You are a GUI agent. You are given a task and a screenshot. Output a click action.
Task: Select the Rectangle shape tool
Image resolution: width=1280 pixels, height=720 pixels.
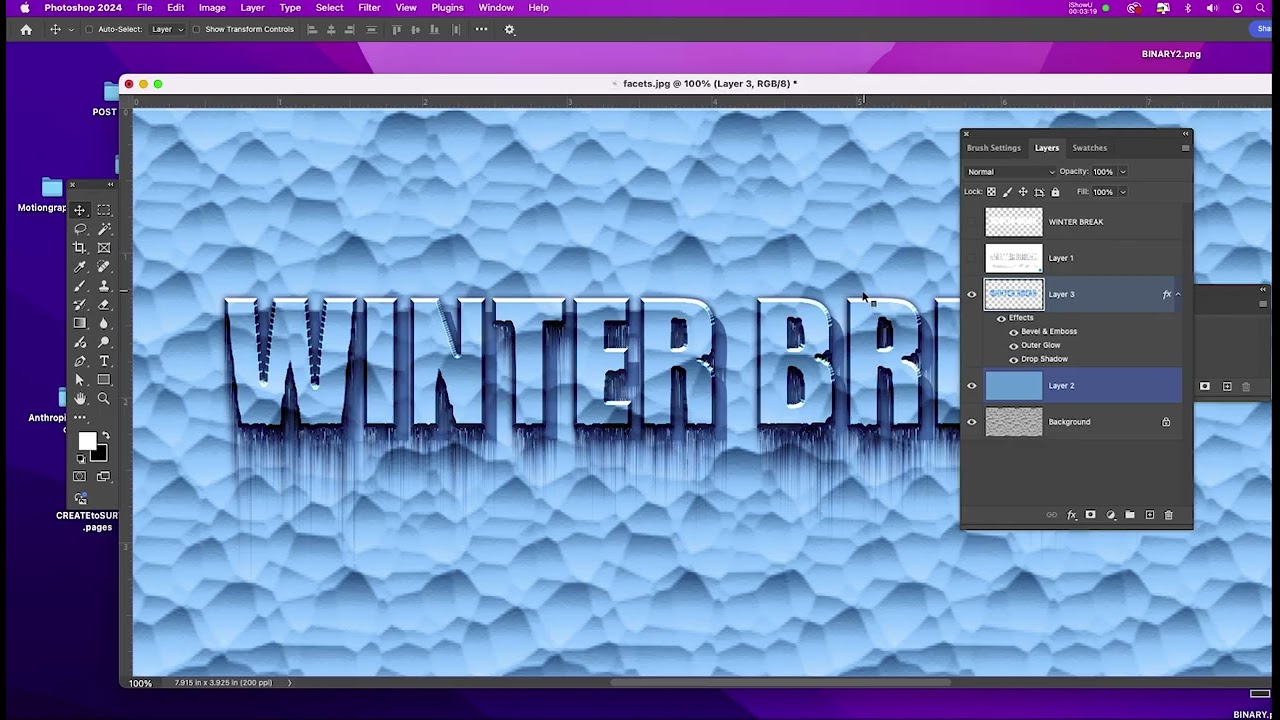click(104, 380)
